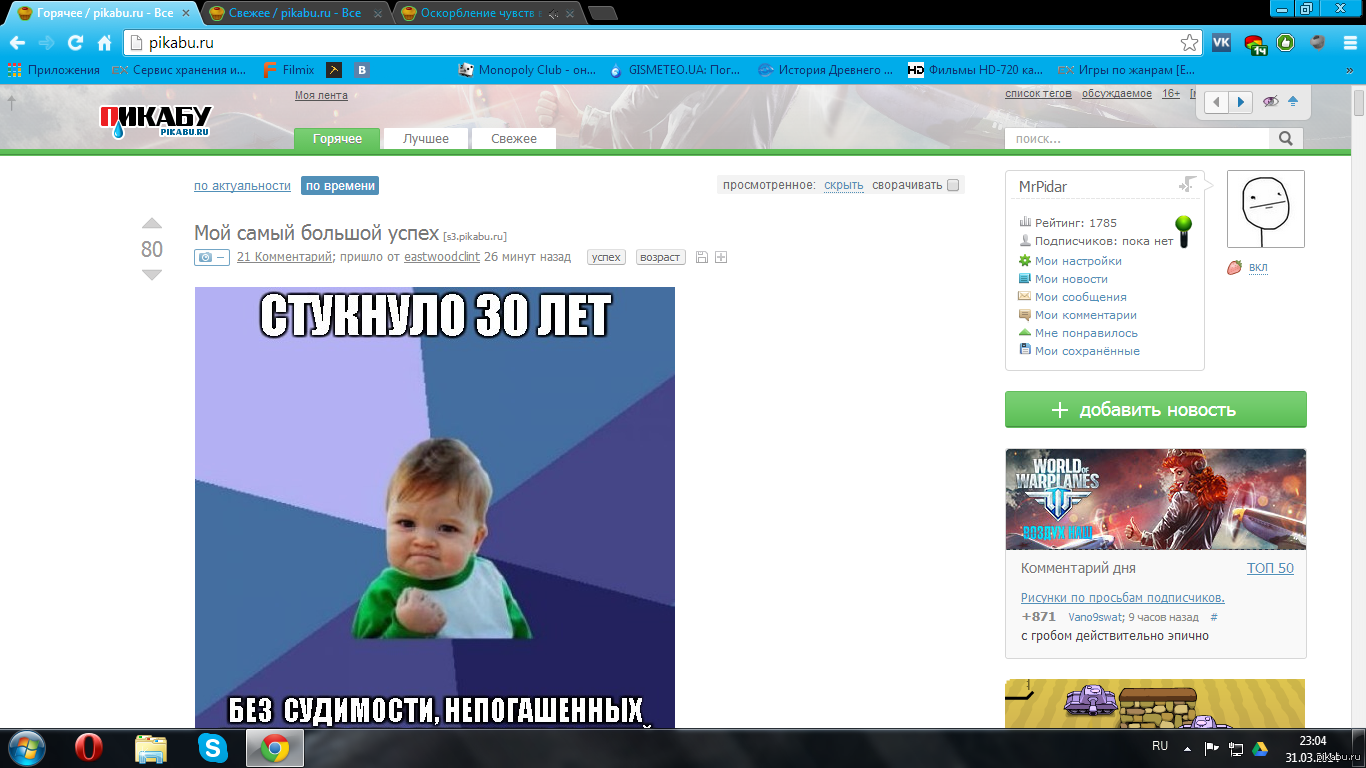Image resolution: width=1366 pixels, height=768 pixels.
Task: Bookmark this page with the star icon
Action: click(x=1189, y=43)
